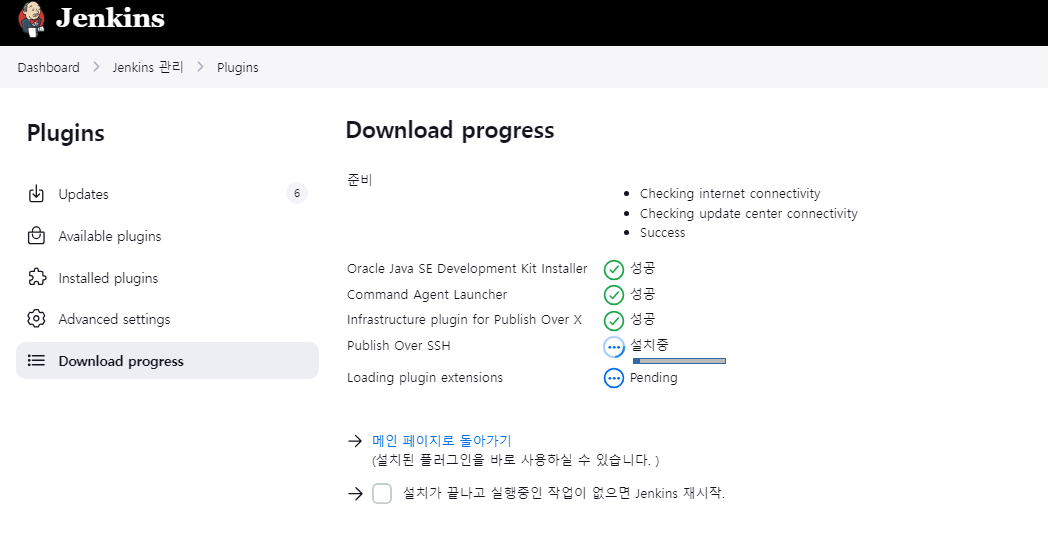
Task: Click the Publish Over SSH plugin name
Action: coord(399,346)
